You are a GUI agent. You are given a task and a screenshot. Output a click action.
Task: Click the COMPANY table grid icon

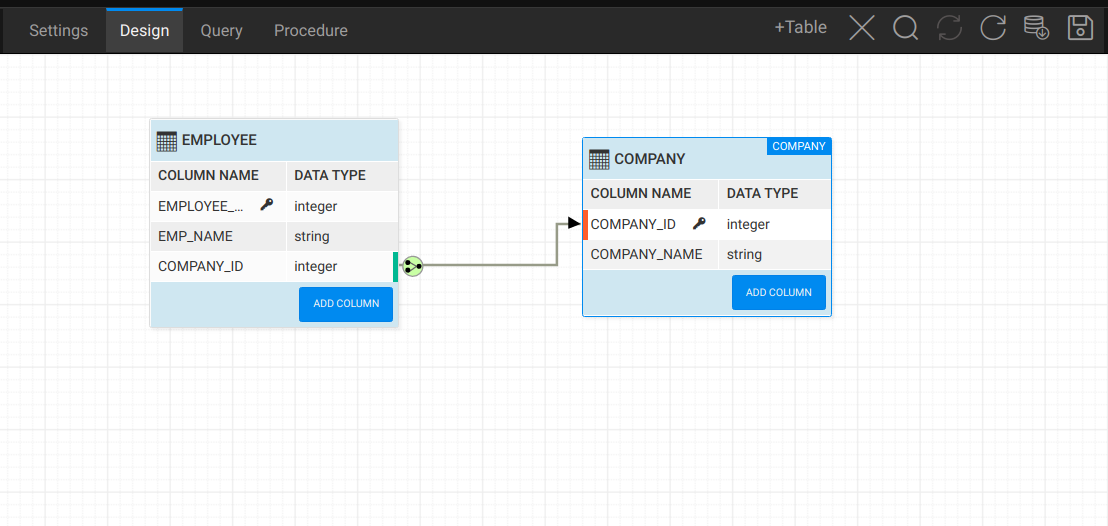[x=599, y=159]
